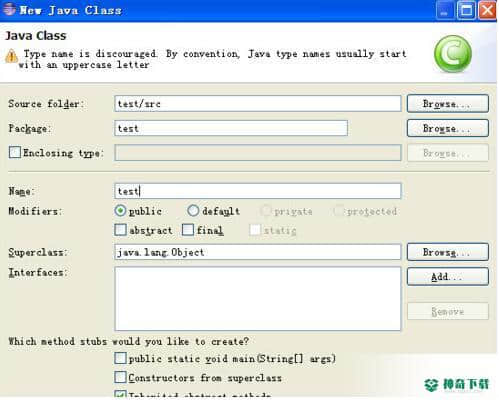
Task: Enable the Enclosing type checkbox
Action: click(x=15, y=152)
